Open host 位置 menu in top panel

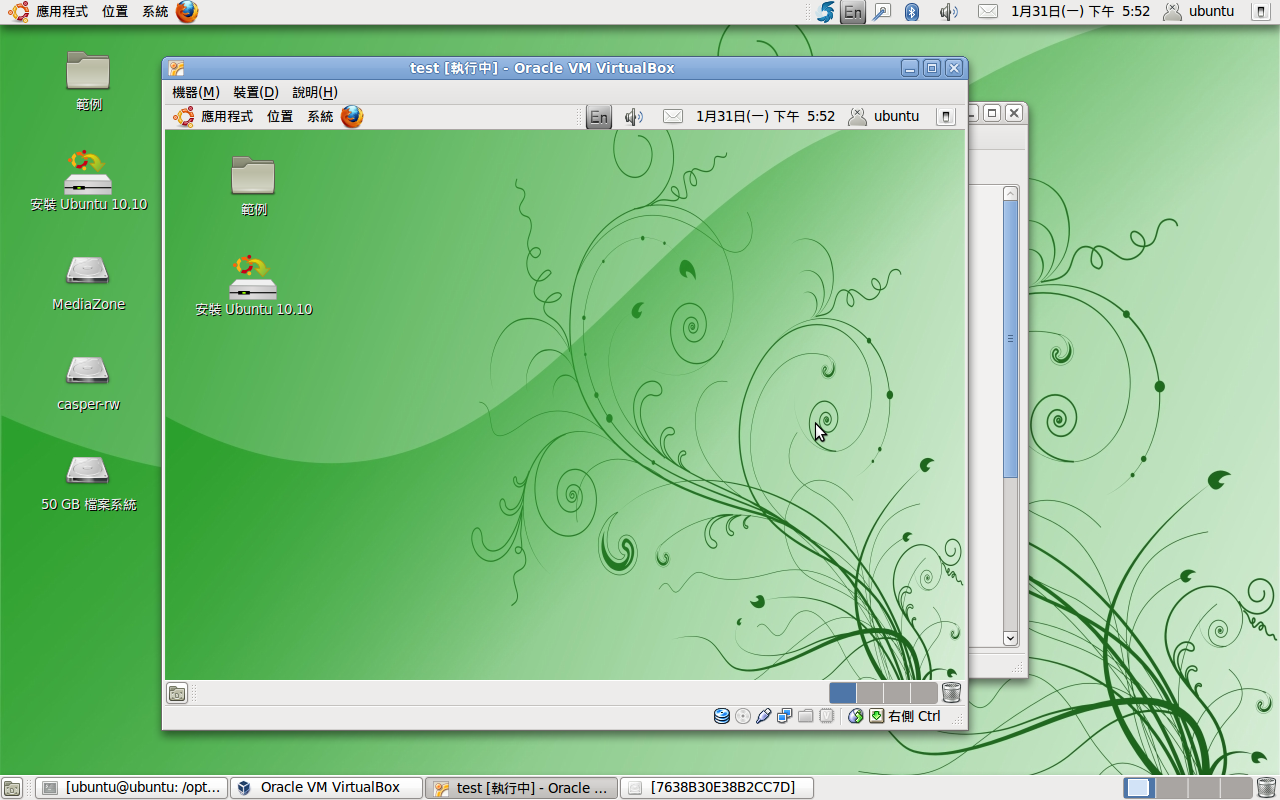tap(115, 12)
